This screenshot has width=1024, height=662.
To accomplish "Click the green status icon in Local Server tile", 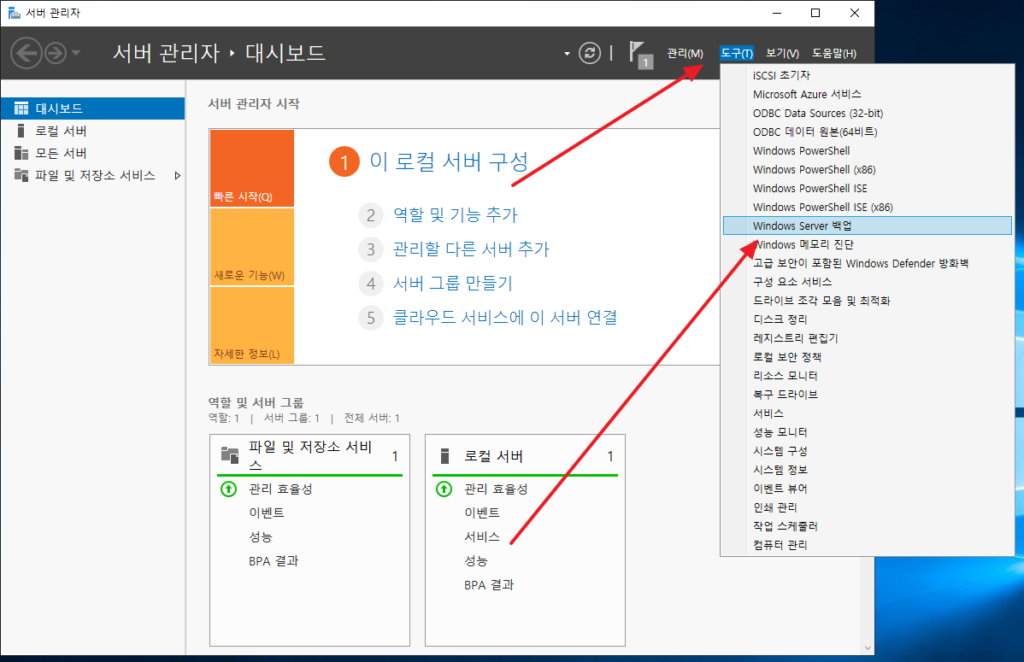I will [x=444, y=489].
